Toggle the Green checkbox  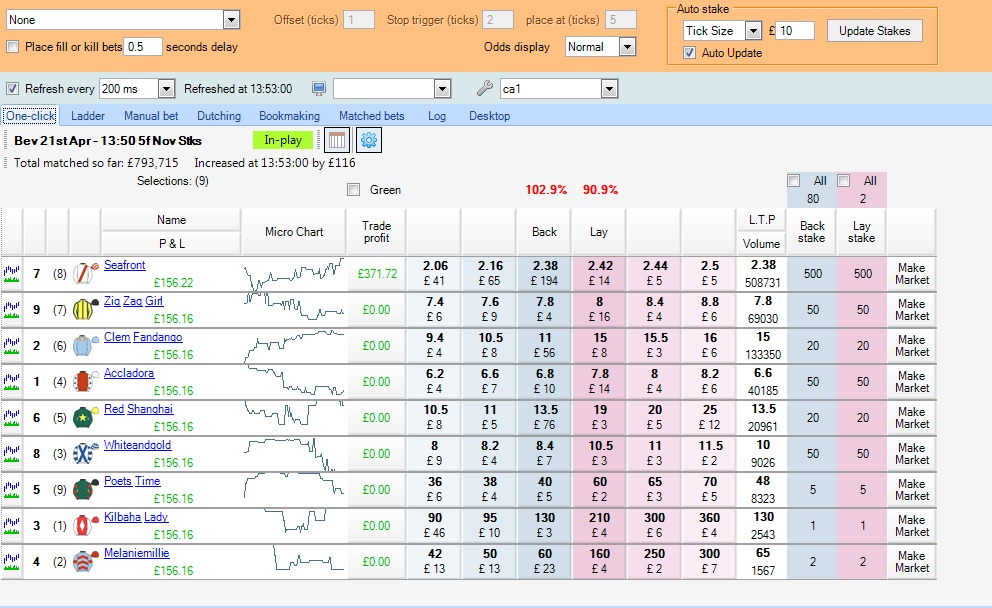pyautogui.click(x=353, y=189)
